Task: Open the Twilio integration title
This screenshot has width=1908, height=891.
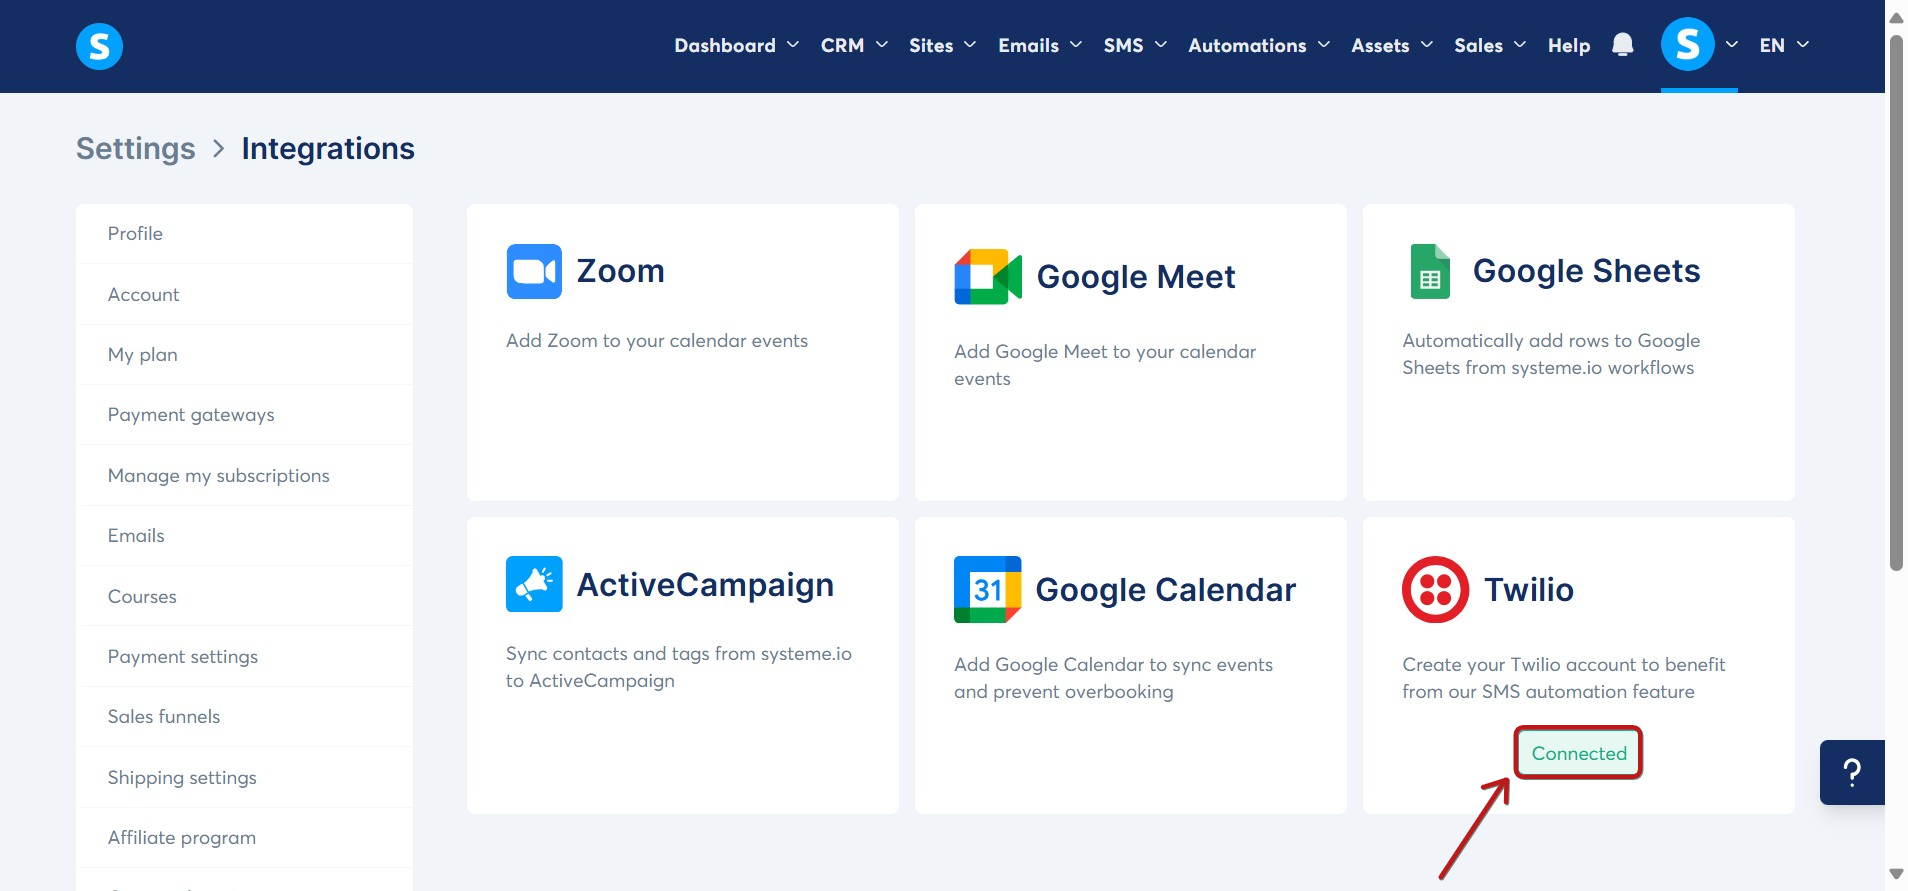Action: point(1528,590)
